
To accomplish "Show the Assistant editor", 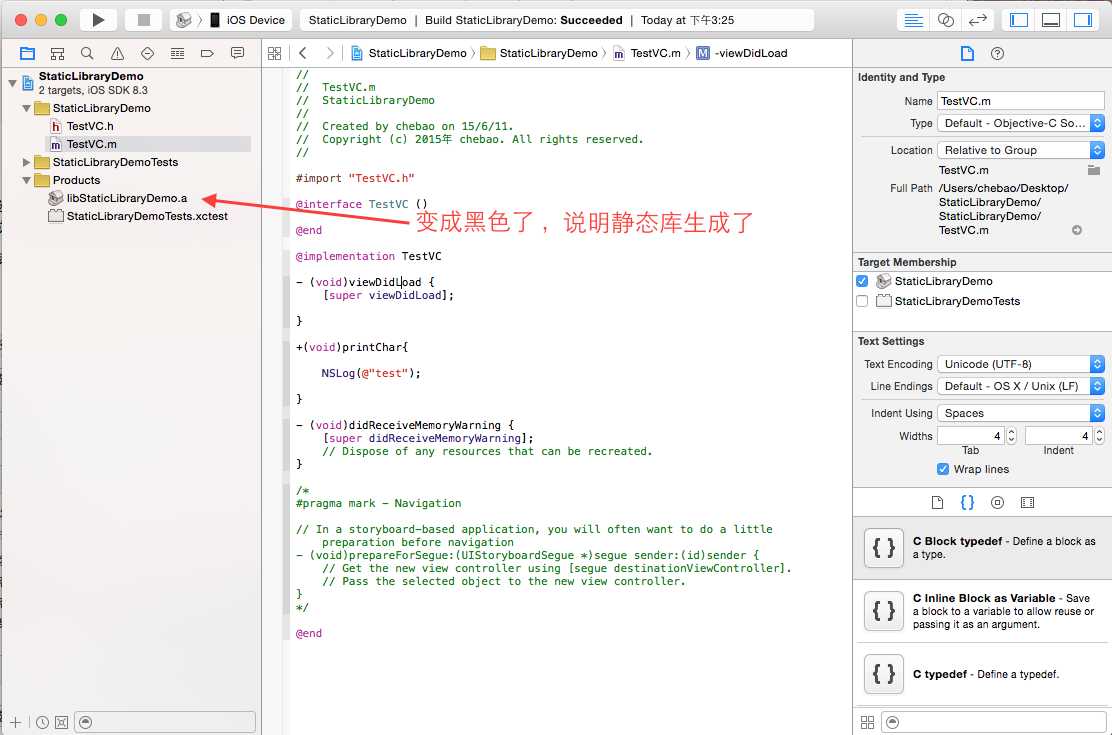I will [945, 20].
